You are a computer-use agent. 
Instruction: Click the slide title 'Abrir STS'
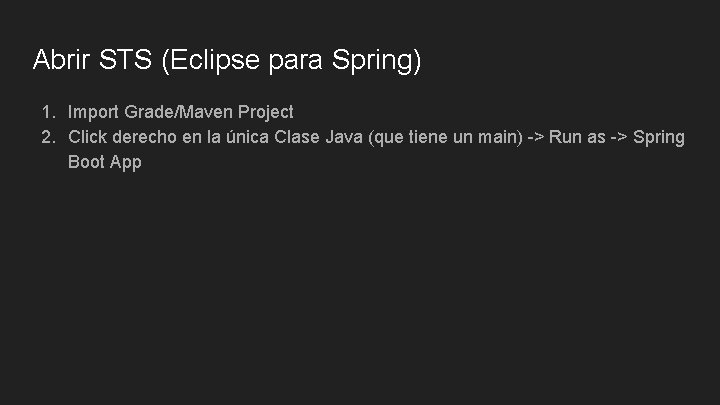click(x=92, y=60)
